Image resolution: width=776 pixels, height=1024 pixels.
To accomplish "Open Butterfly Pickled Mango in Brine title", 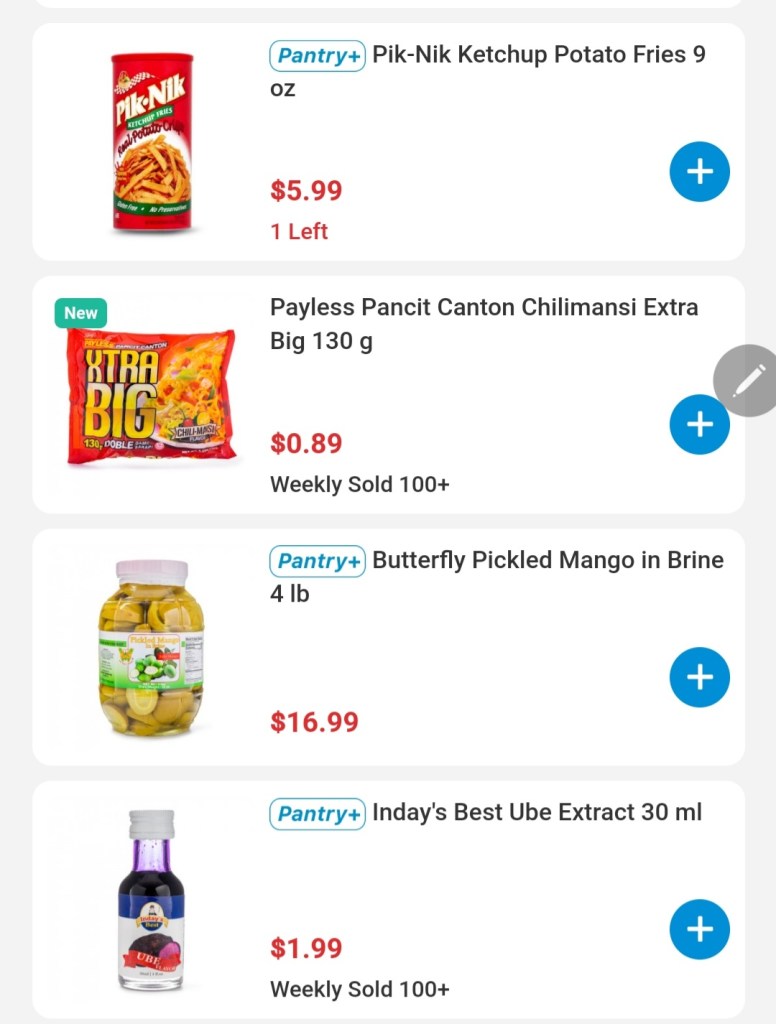I will point(547,560).
